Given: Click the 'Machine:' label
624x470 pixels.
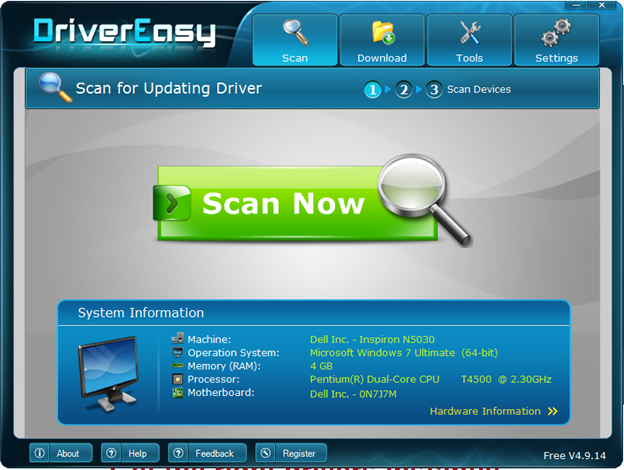Looking at the screenshot, I should [209, 339].
